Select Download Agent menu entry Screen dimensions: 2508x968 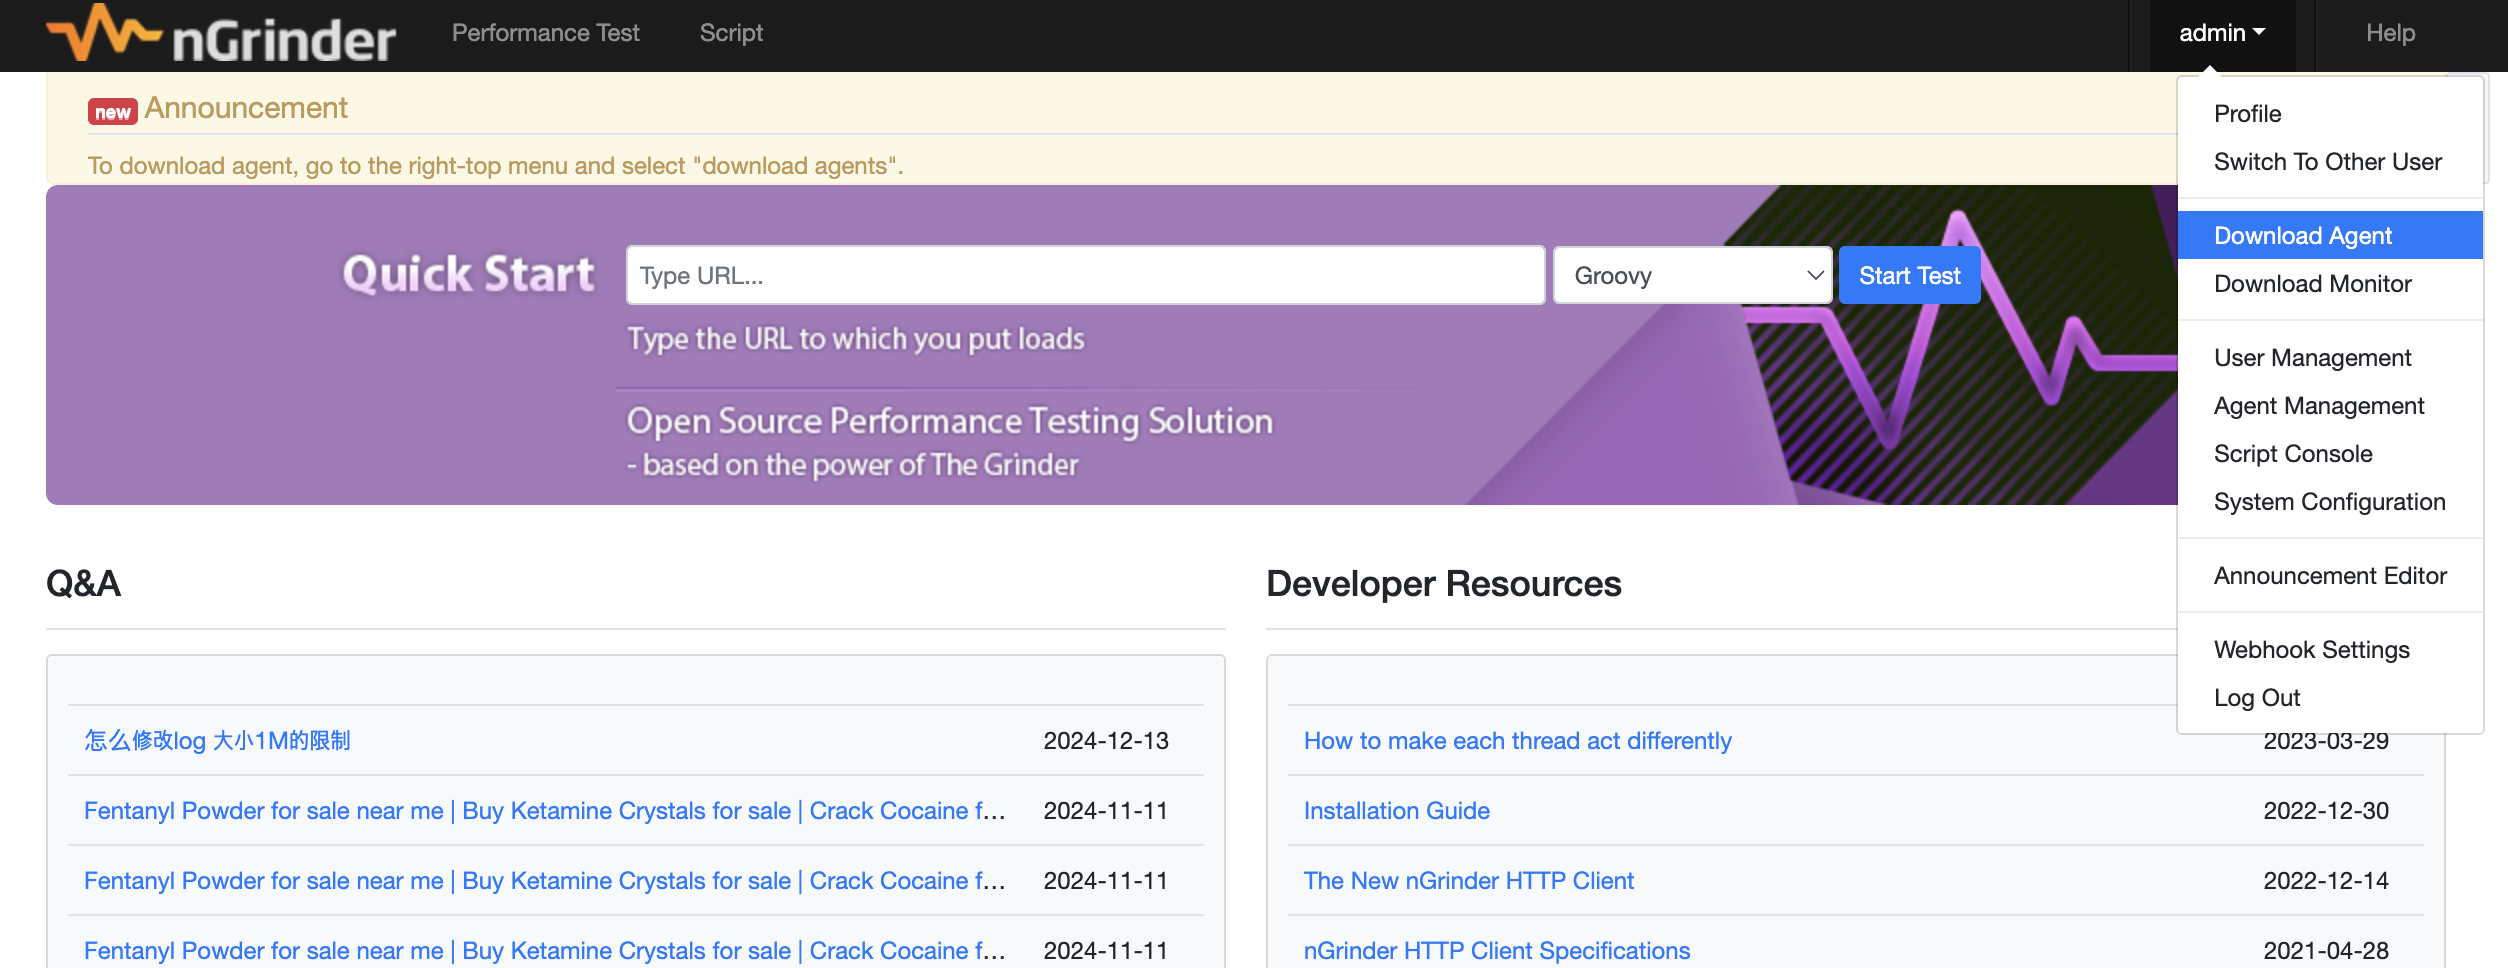2330,236
